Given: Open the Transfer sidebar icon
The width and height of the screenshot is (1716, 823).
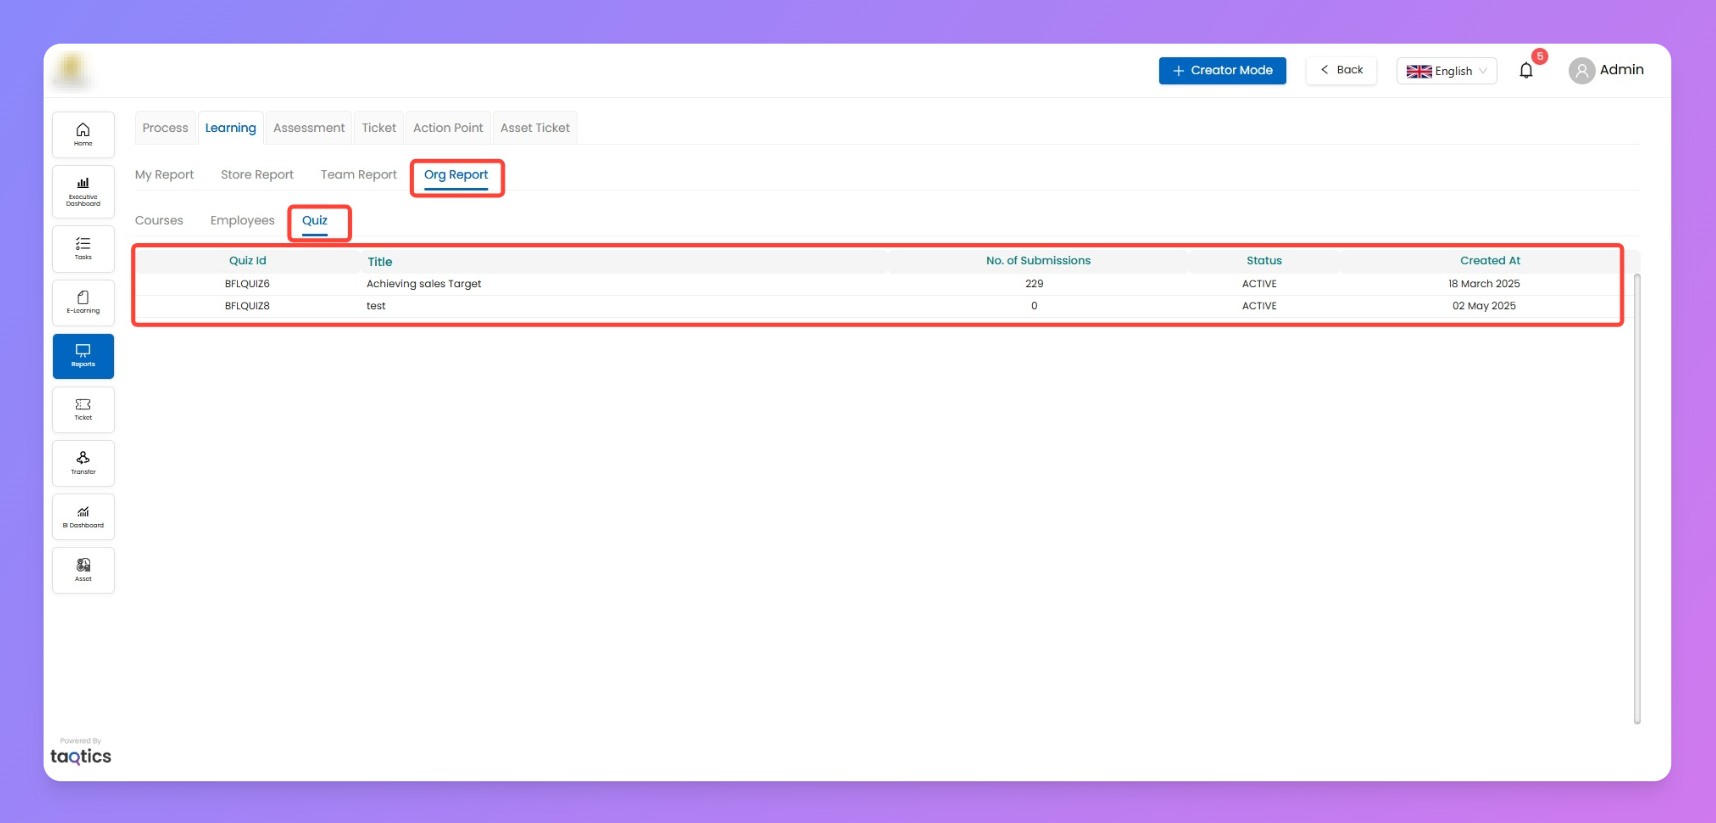Looking at the screenshot, I should coord(83,463).
